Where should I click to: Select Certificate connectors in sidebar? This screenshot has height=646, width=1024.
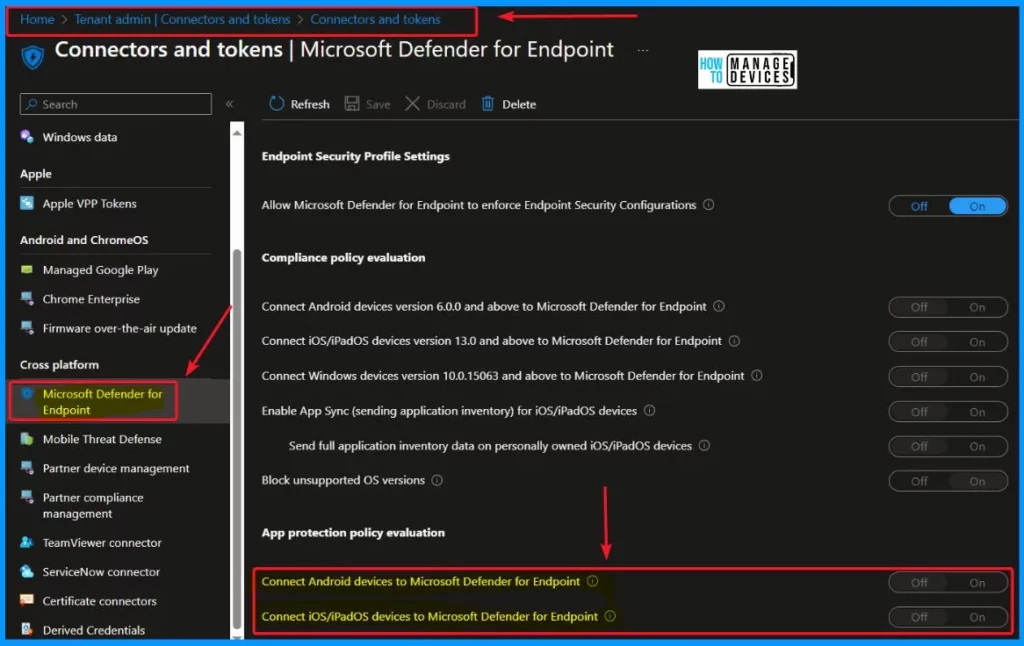tap(99, 601)
